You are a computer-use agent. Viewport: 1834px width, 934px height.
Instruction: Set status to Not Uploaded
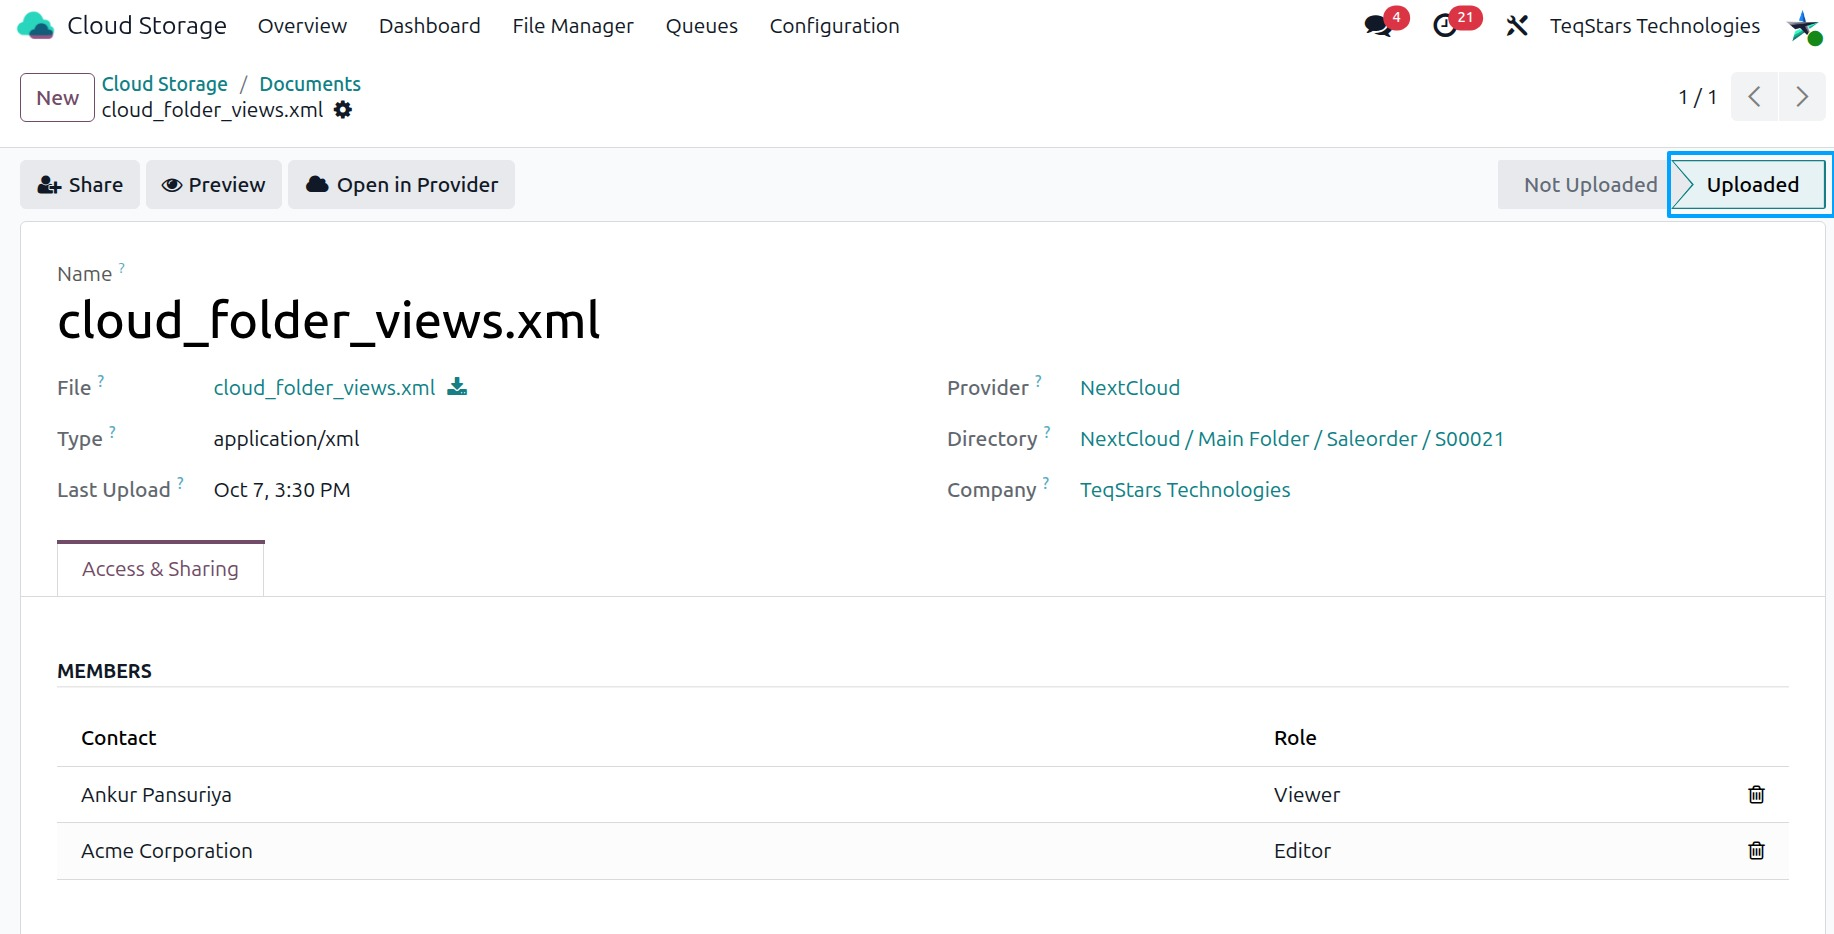(x=1589, y=185)
